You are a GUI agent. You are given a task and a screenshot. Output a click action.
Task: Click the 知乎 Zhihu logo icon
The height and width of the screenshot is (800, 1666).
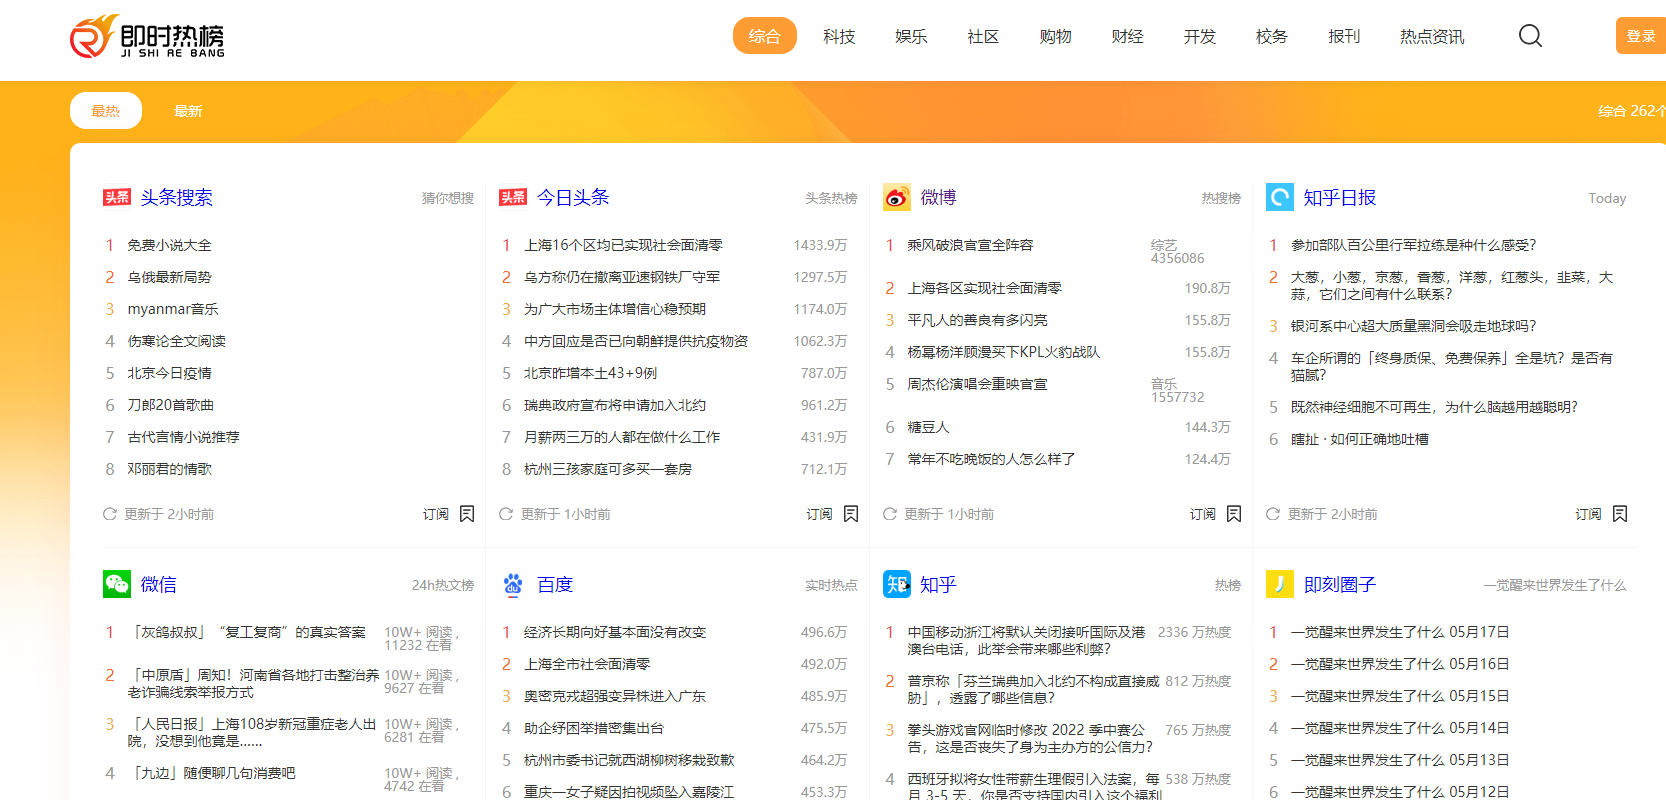(x=897, y=584)
